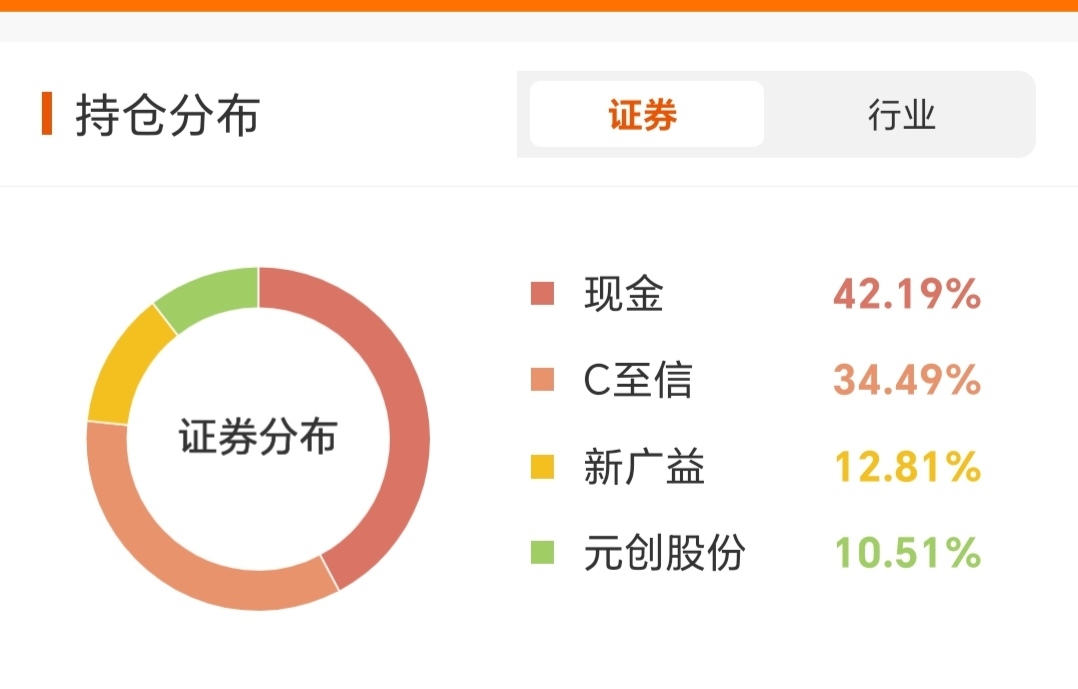Click the yellow 新广益 legend square
Image resolution: width=1078 pixels, height=689 pixels.
pos(542,467)
